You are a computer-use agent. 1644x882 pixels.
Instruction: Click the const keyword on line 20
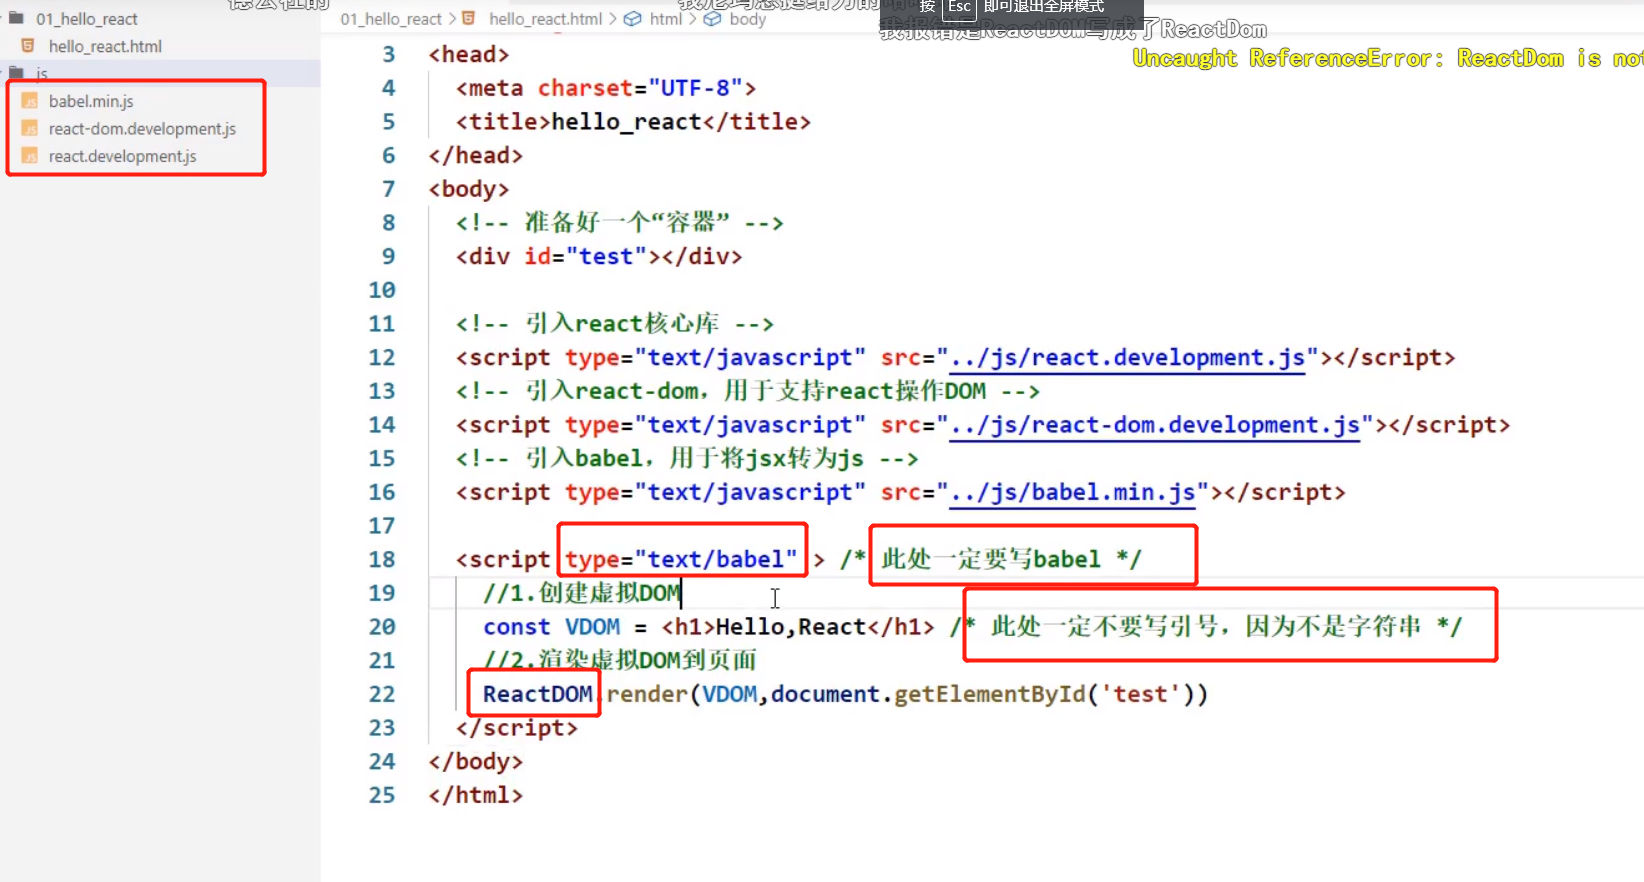(517, 627)
